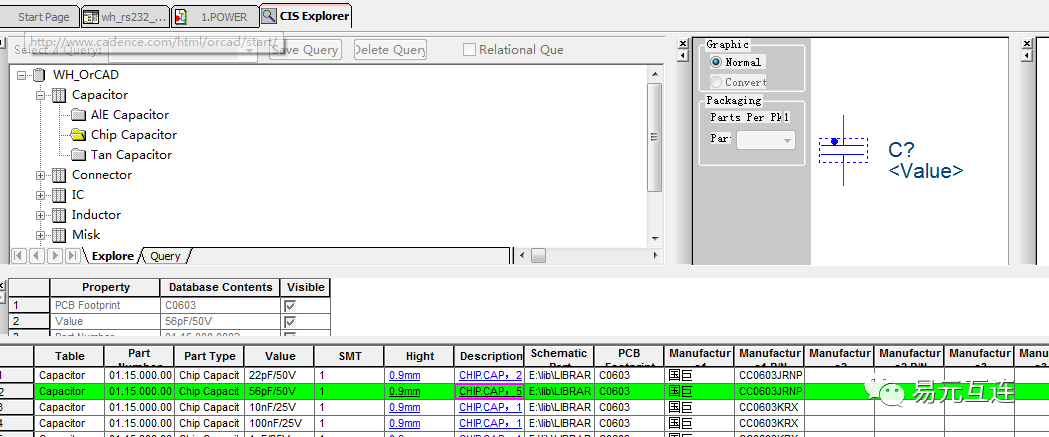Screen dimensions: 1049x437
Task: Select the 100nF/25V value cell
Action: click(279, 424)
